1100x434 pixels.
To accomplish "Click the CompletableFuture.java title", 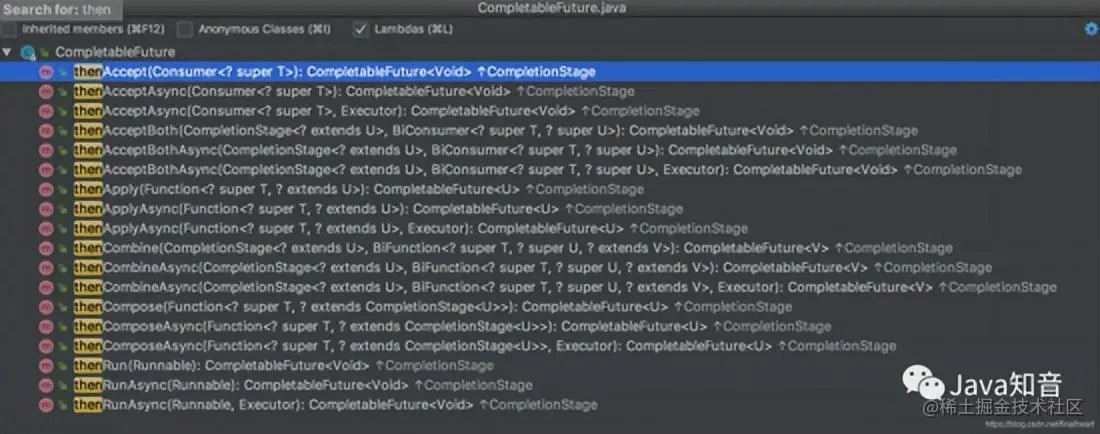I will click(x=549, y=8).
